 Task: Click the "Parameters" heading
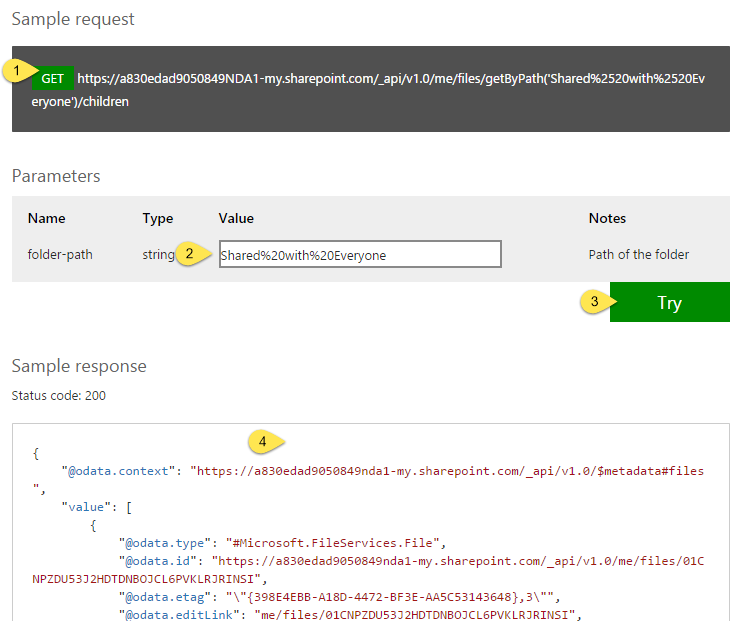tap(56, 176)
